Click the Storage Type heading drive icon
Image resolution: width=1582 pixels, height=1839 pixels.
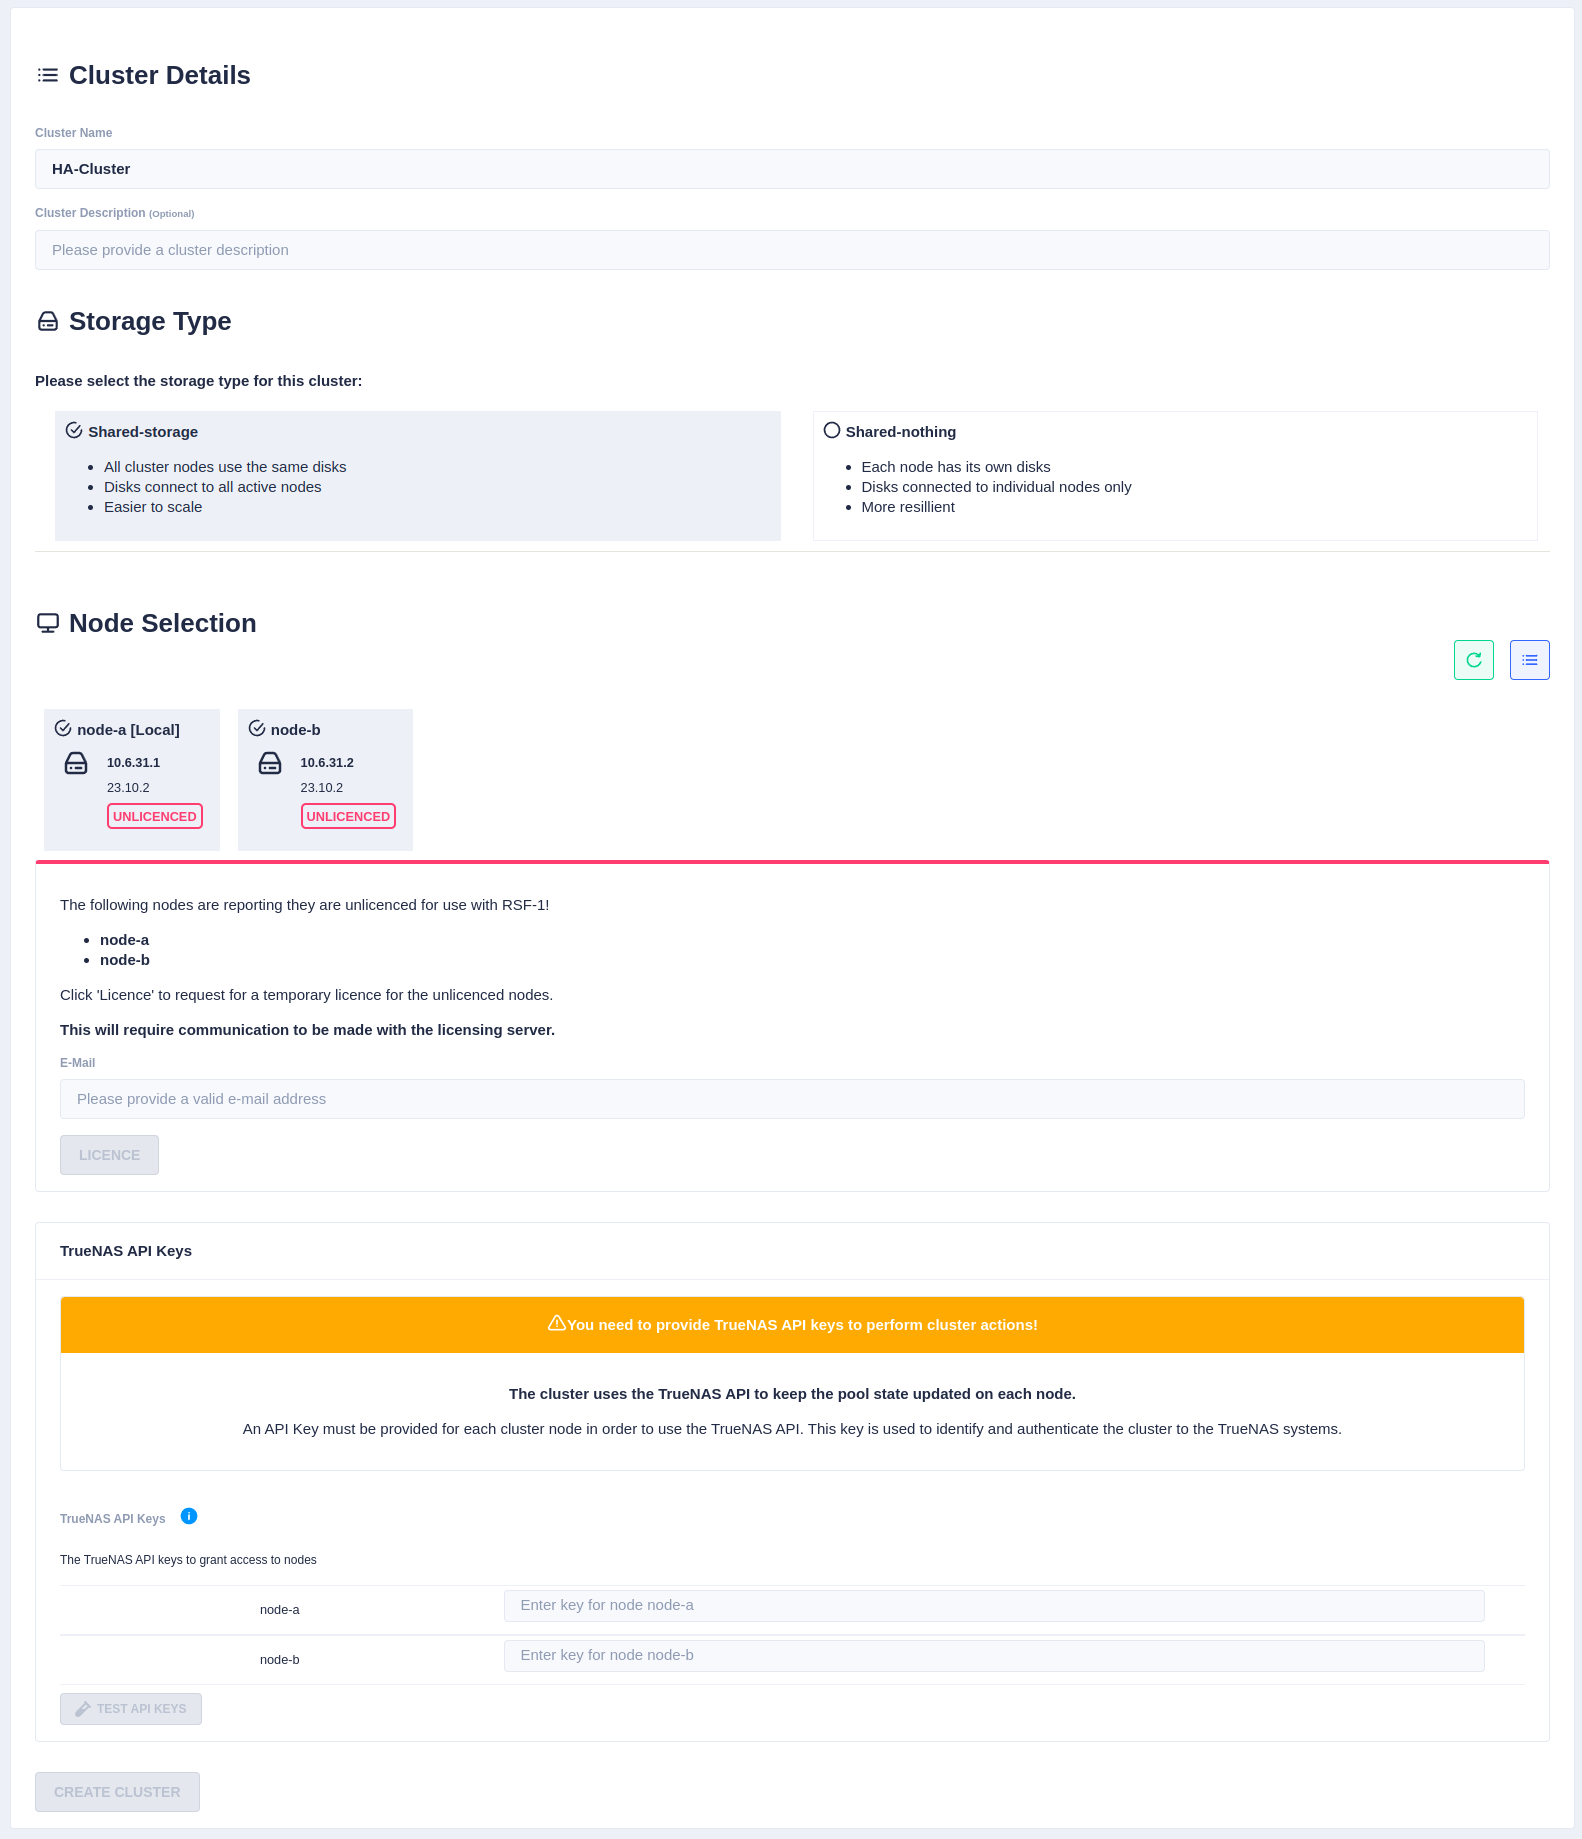48,321
